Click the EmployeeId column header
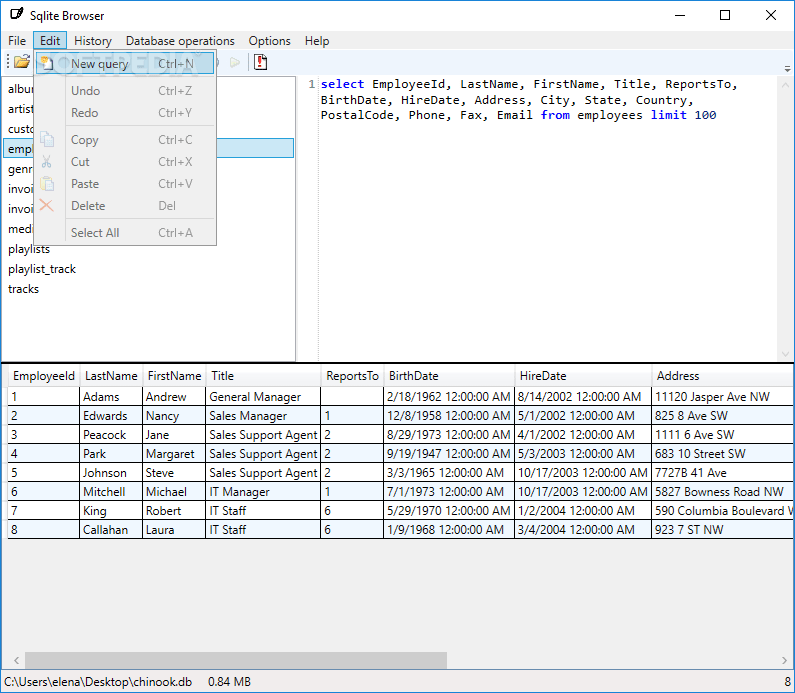Viewport: 795px width, 693px height. tap(44, 376)
